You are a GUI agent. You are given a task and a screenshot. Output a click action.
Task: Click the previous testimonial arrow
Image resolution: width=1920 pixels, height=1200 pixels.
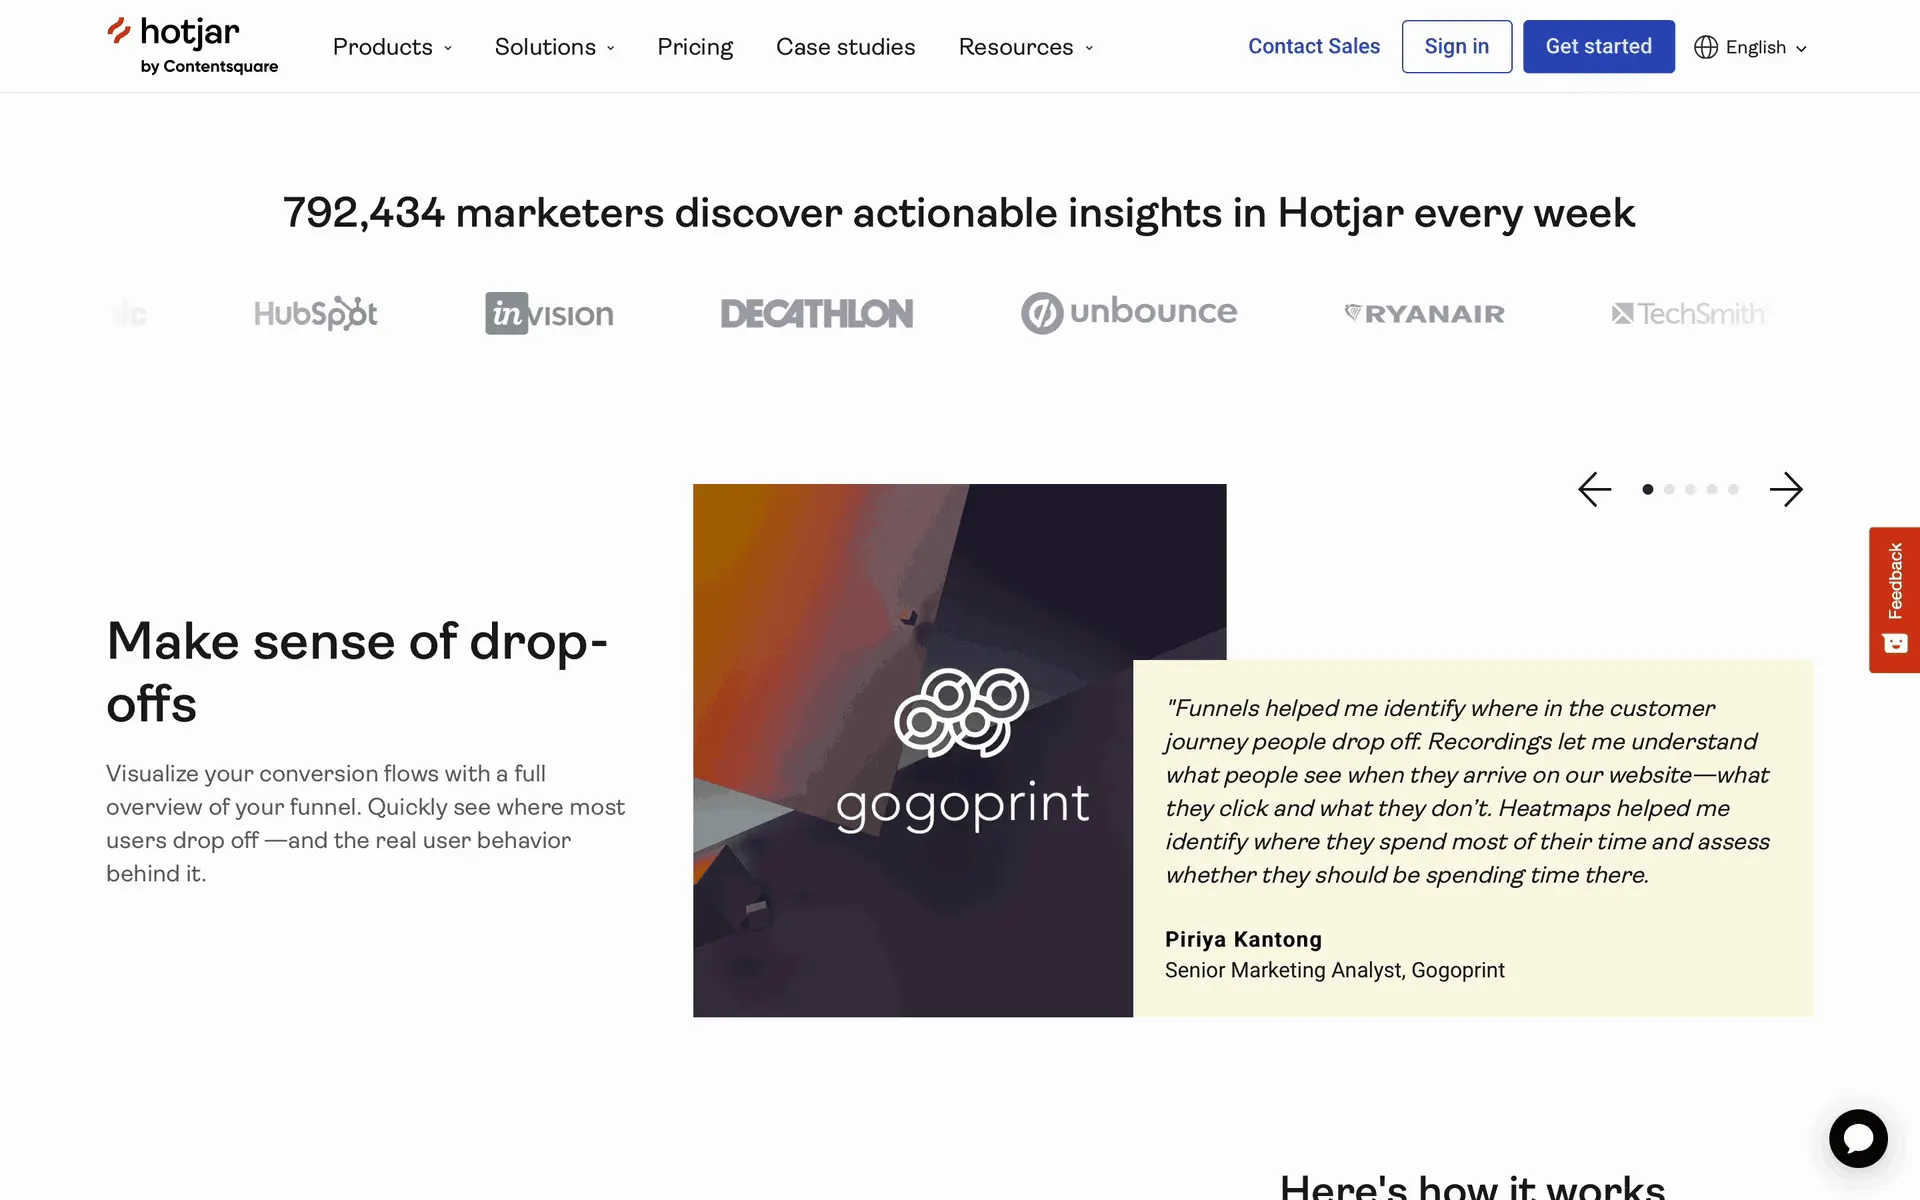point(1594,489)
